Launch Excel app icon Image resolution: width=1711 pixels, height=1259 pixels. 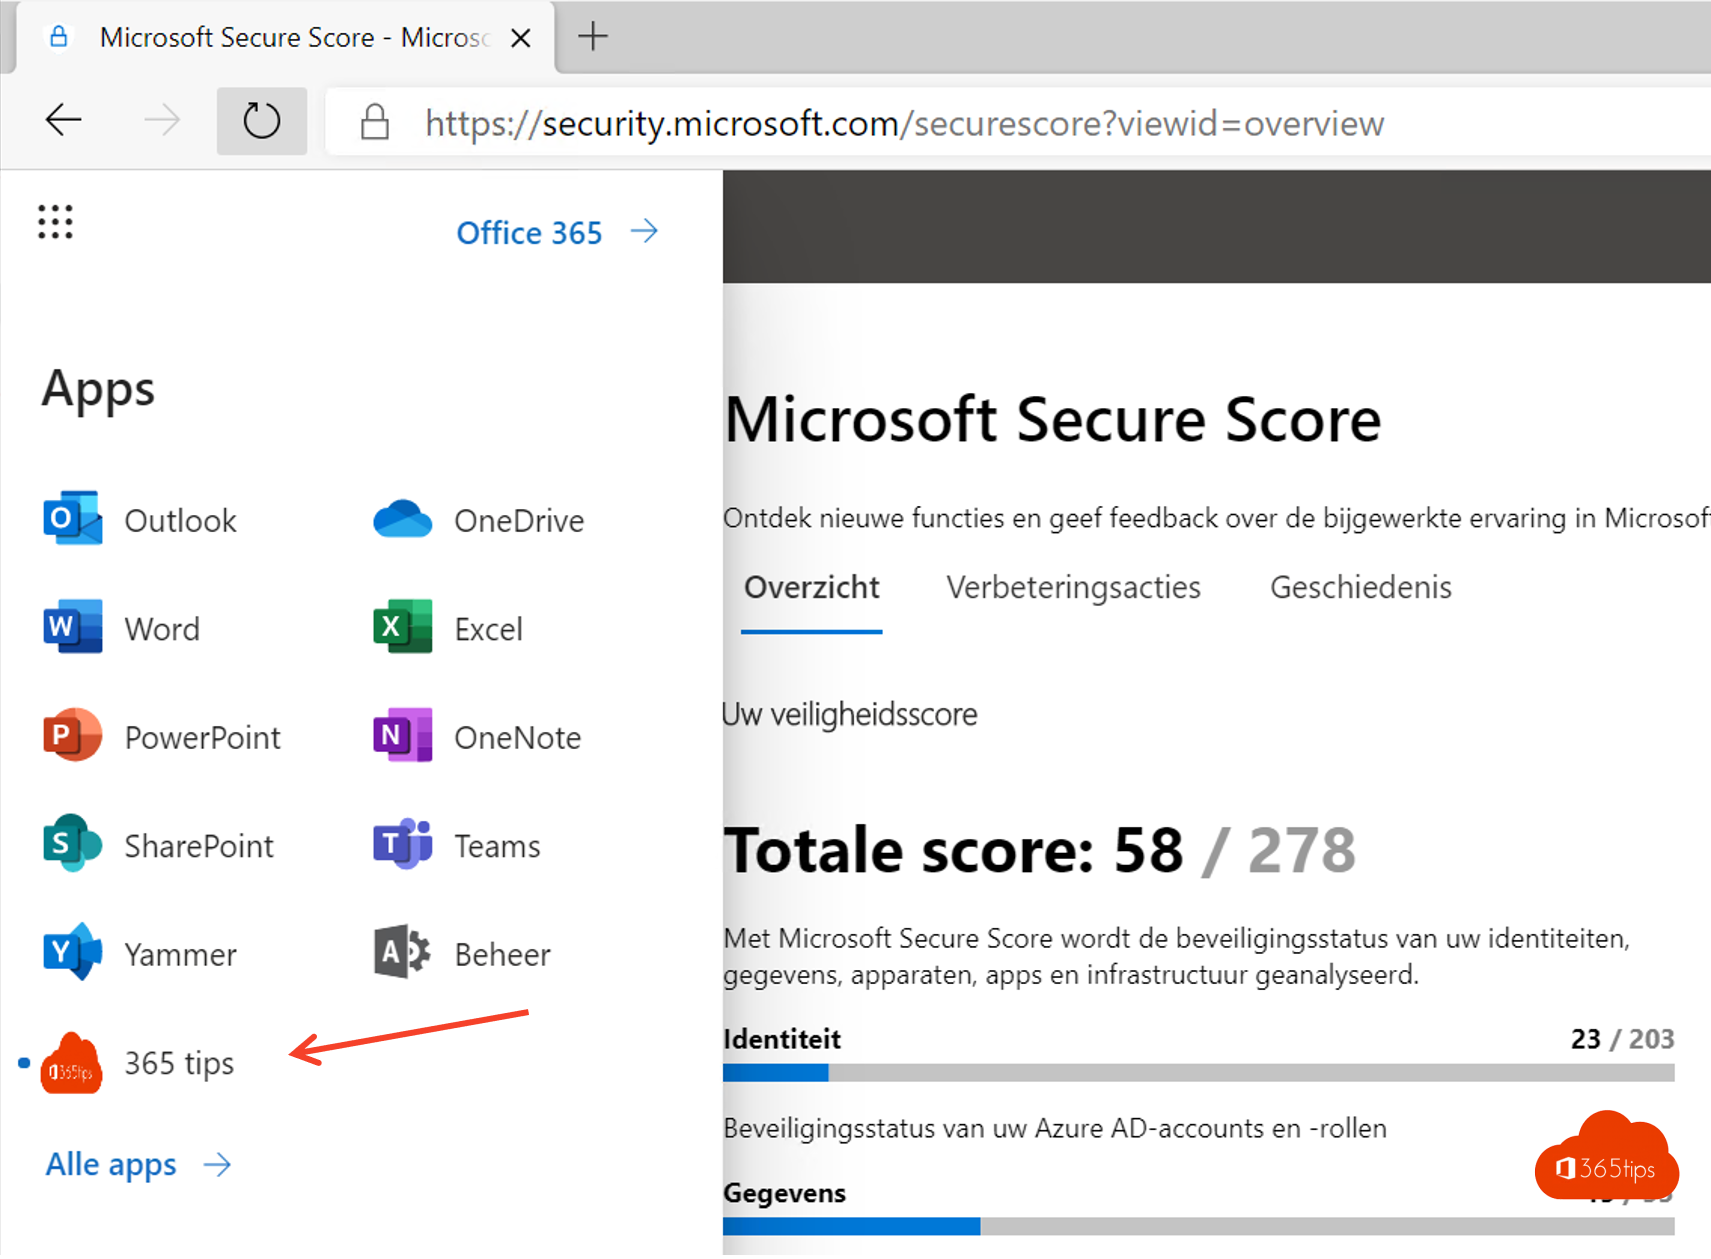pos(402,627)
